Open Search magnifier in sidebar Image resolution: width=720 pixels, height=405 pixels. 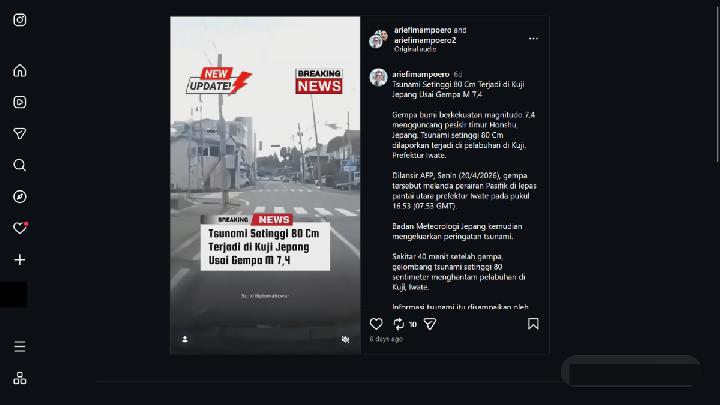click(x=20, y=165)
